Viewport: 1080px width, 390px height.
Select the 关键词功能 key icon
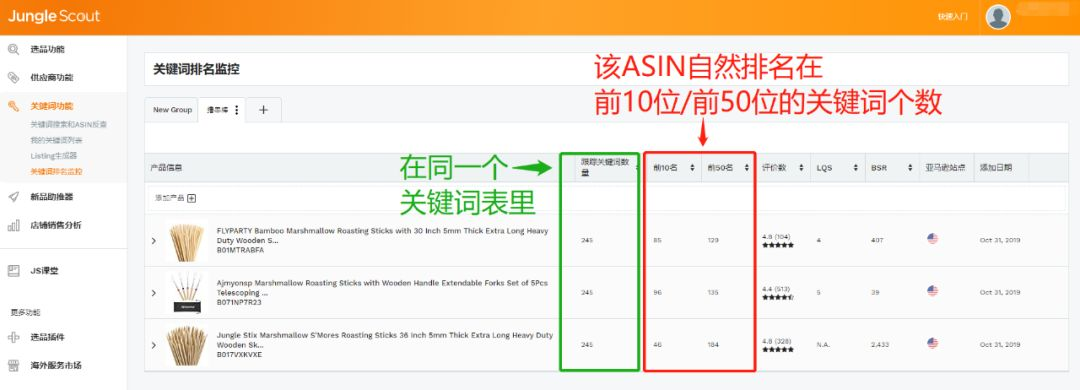pos(14,106)
